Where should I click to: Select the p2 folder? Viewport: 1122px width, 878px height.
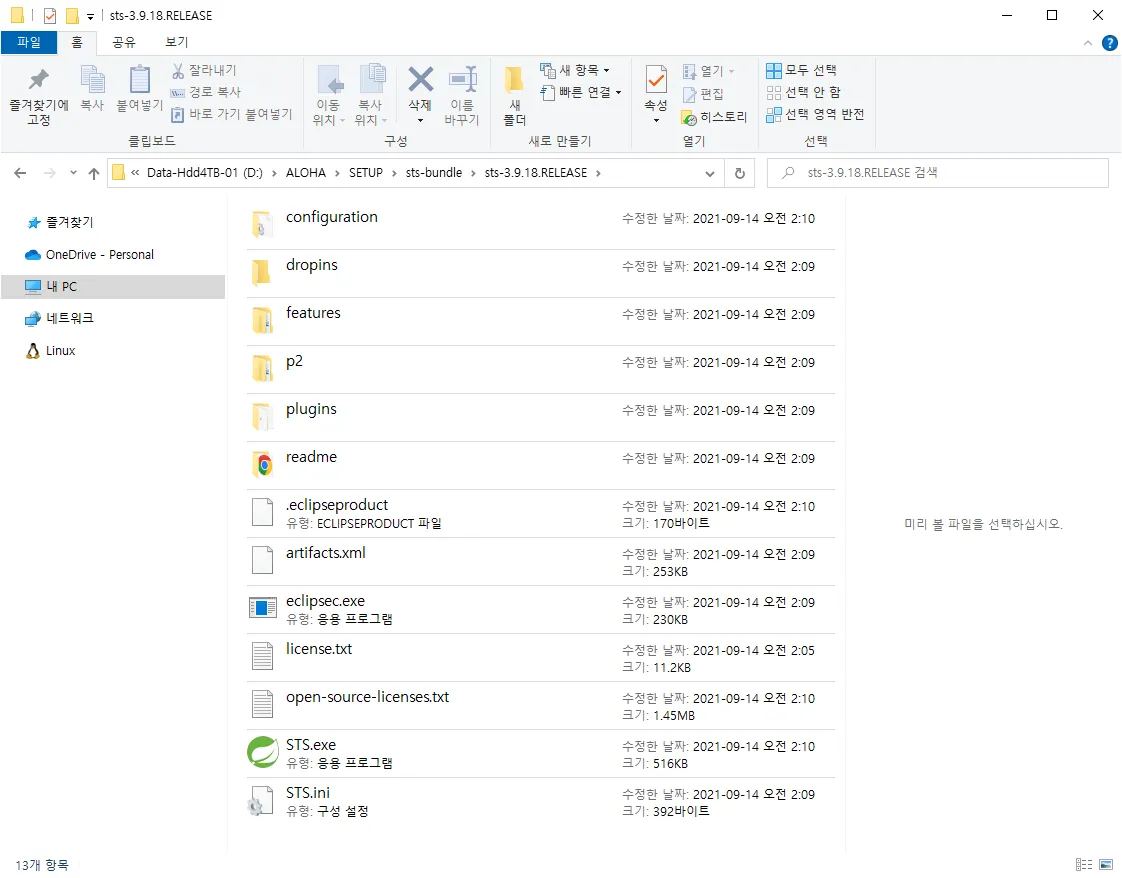point(540,369)
